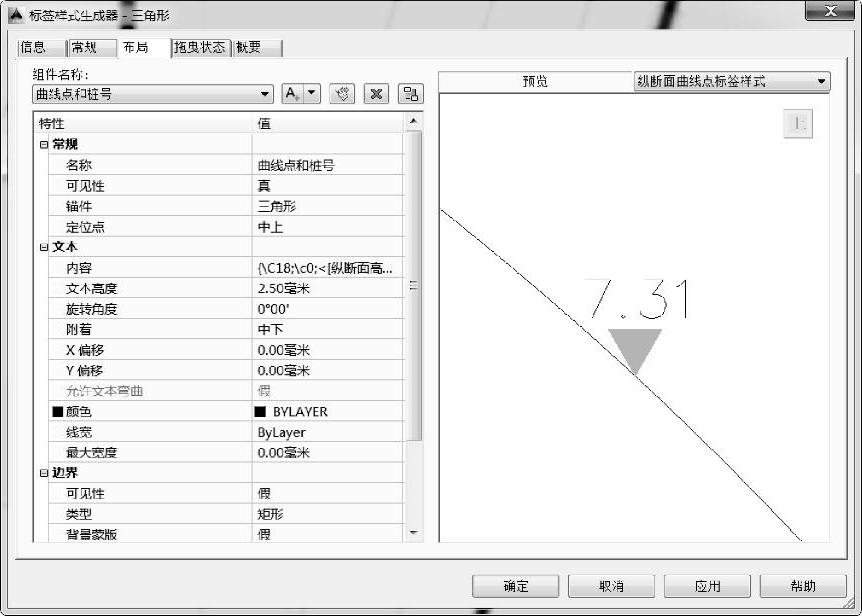Viewport: 862px width, 616px height.
Task: Click the 线宽 value ByLayer
Action: (328, 432)
